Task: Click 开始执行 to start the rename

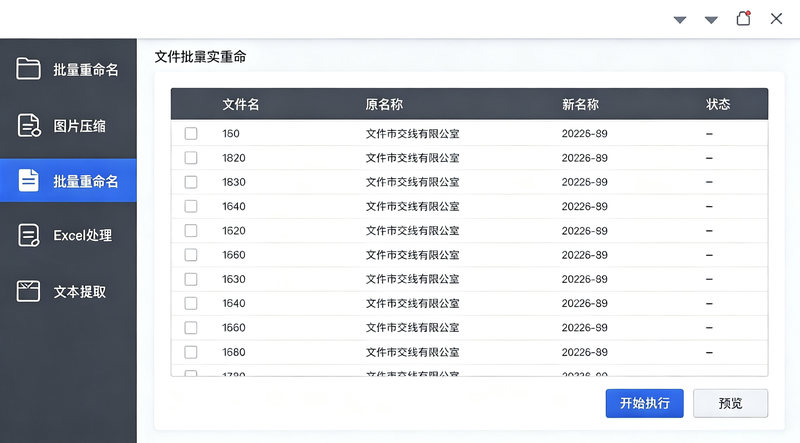Action: pyautogui.click(x=644, y=403)
